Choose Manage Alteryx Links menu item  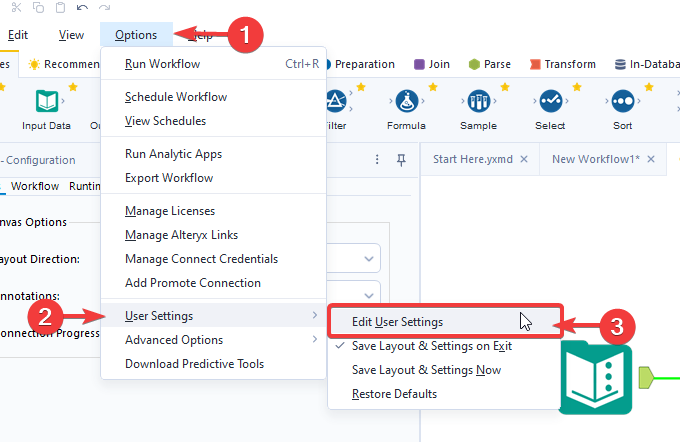pyautogui.click(x=213, y=235)
